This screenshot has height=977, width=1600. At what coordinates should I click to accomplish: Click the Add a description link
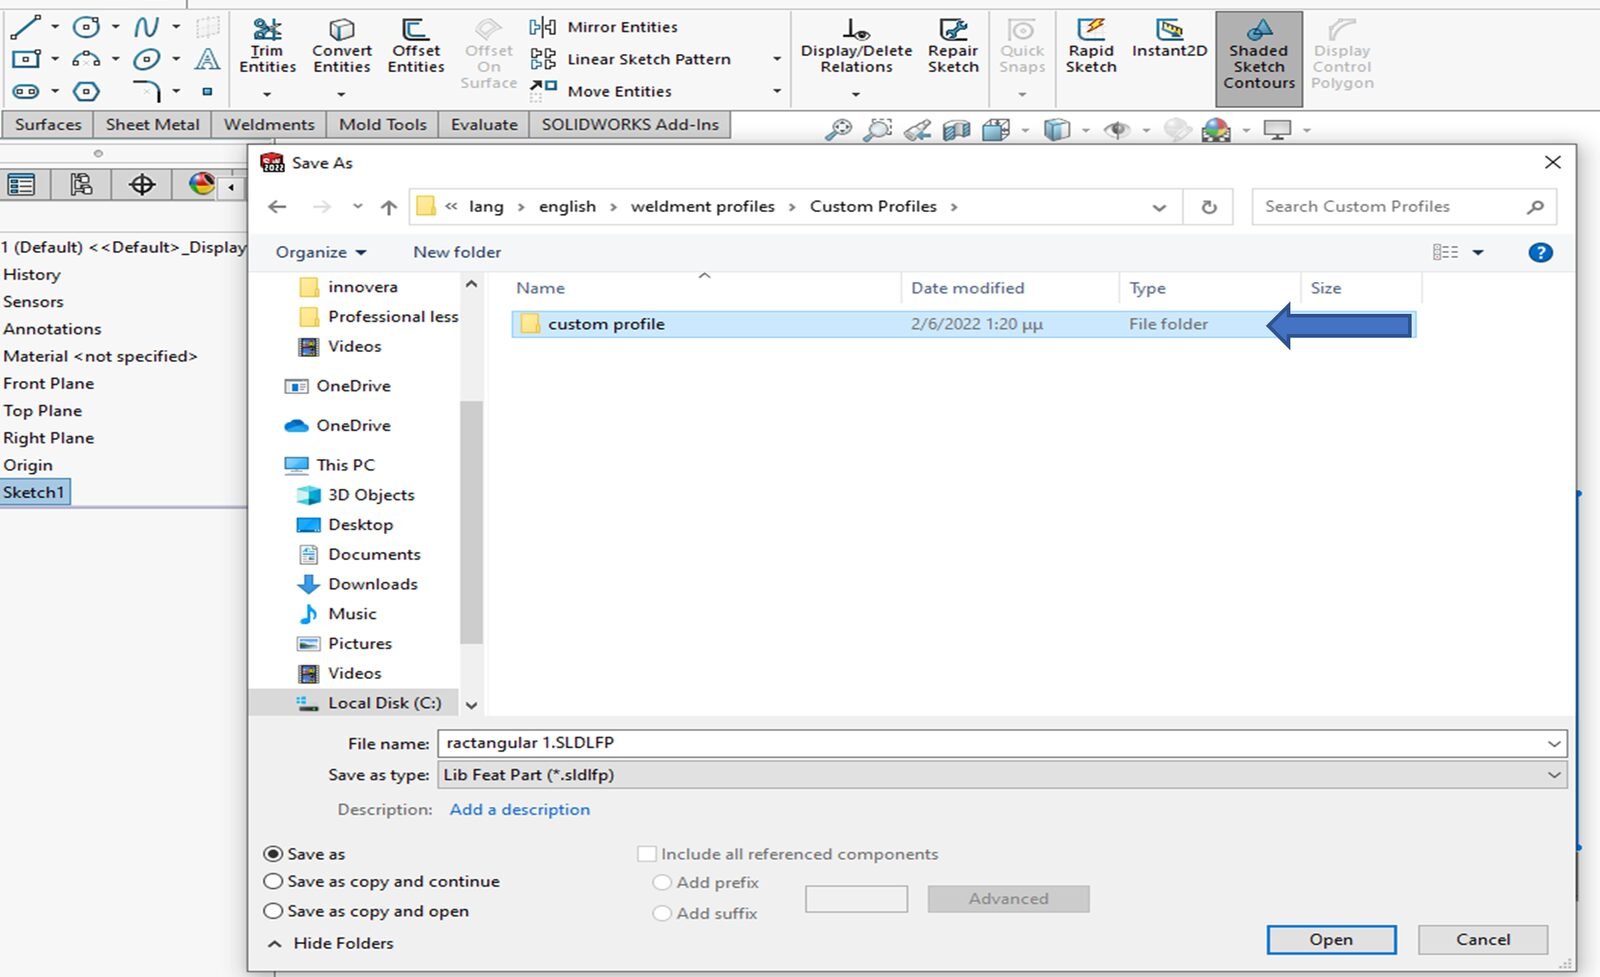519,810
